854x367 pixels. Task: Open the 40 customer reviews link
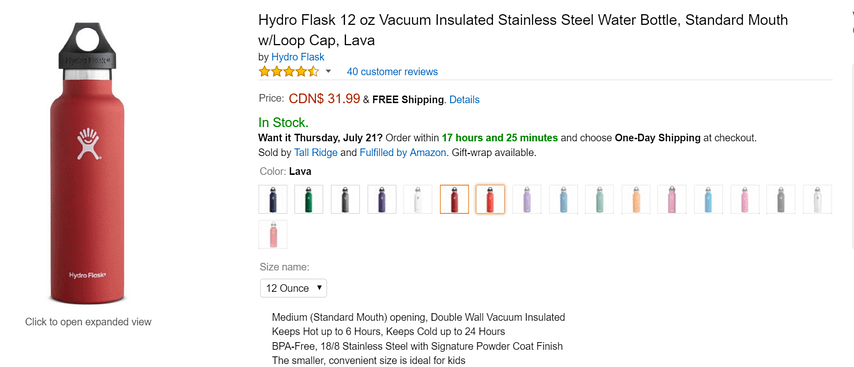tap(392, 72)
